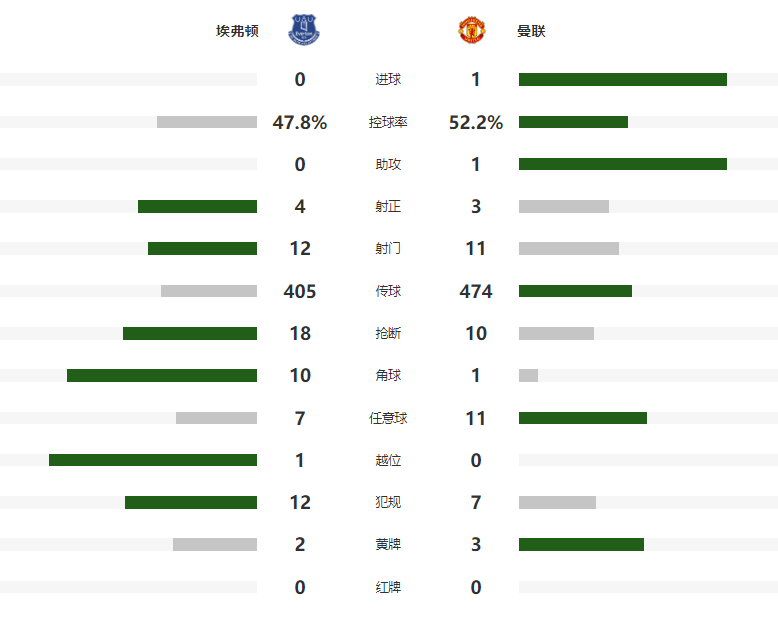Click Manchester United's green 黄牌 bar
Viewport: 778px width, 624px height.
coord(581,545)
